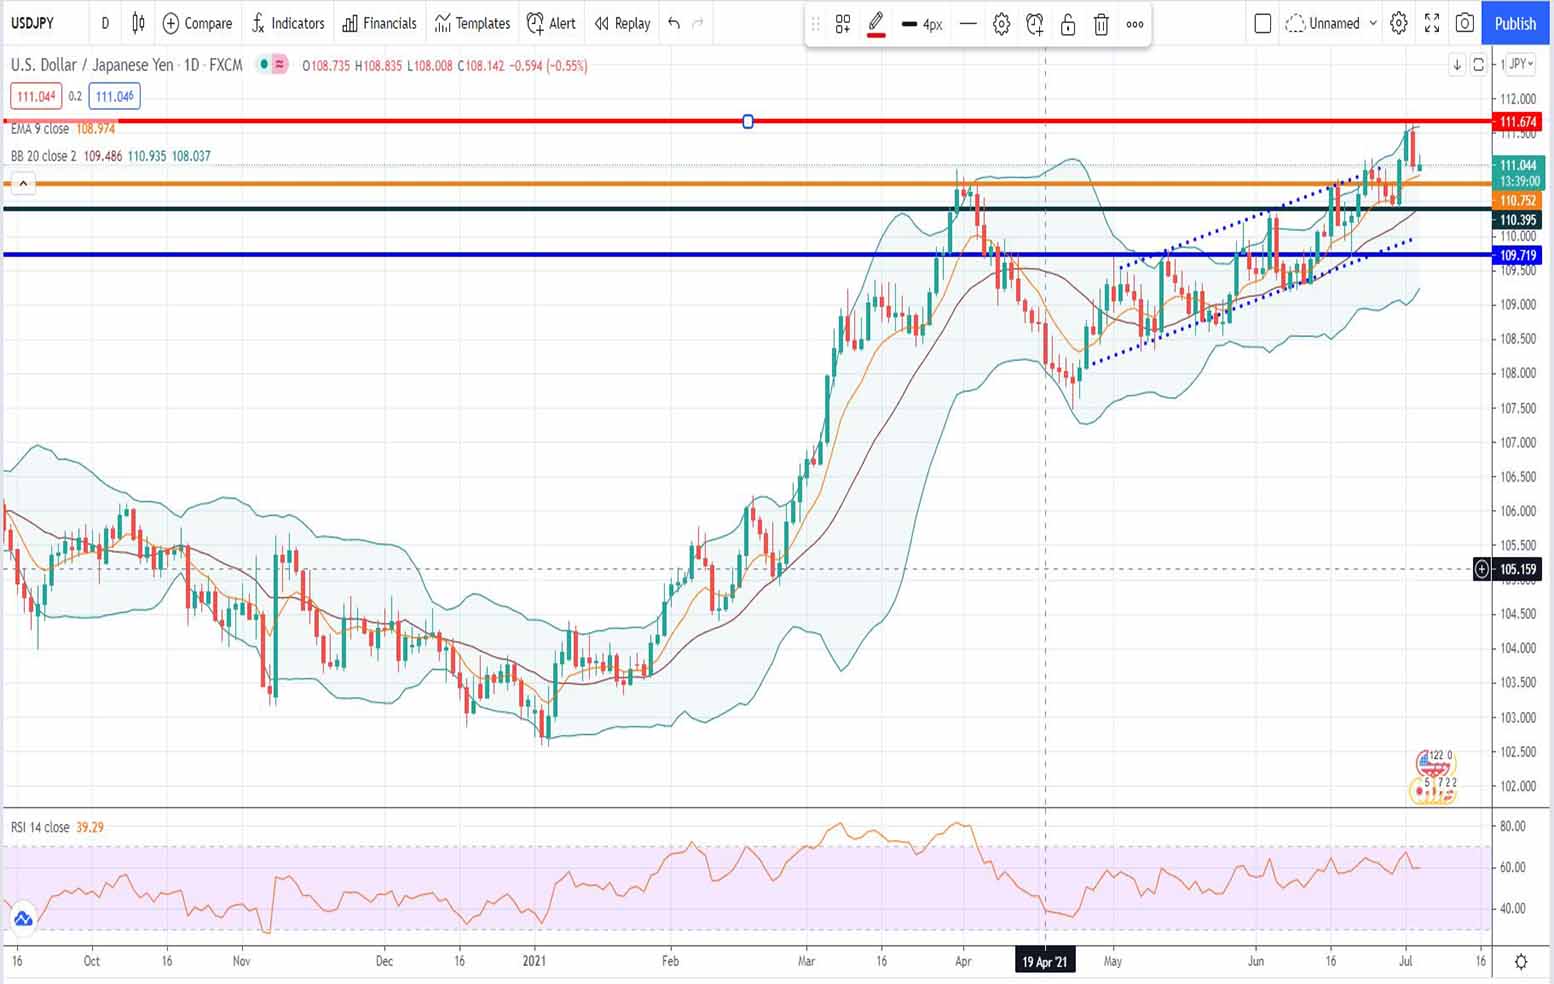Collapse the indicator legend chevron
The width and height of the screenshot is (1554, 984).
(23, 183)
